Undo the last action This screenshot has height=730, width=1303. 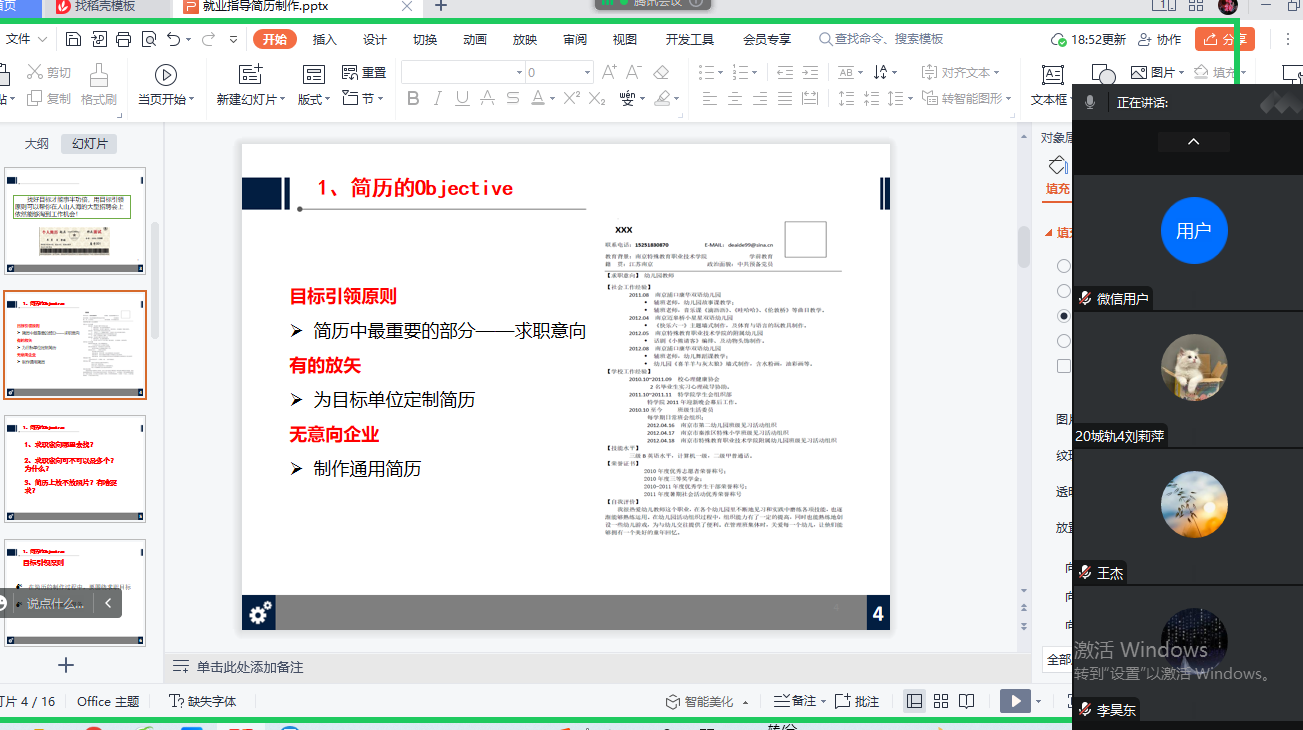pos(174,40)
